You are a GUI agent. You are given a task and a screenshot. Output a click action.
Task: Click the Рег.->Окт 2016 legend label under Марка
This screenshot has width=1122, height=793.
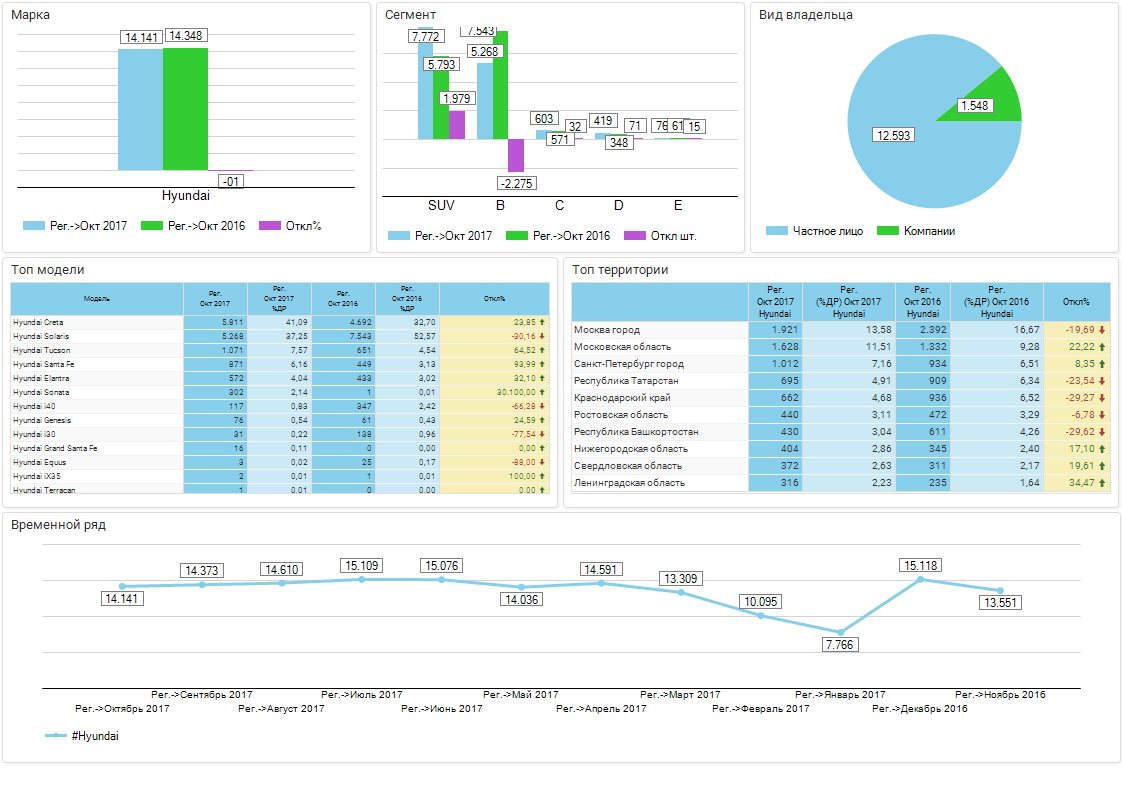[206, 225]
